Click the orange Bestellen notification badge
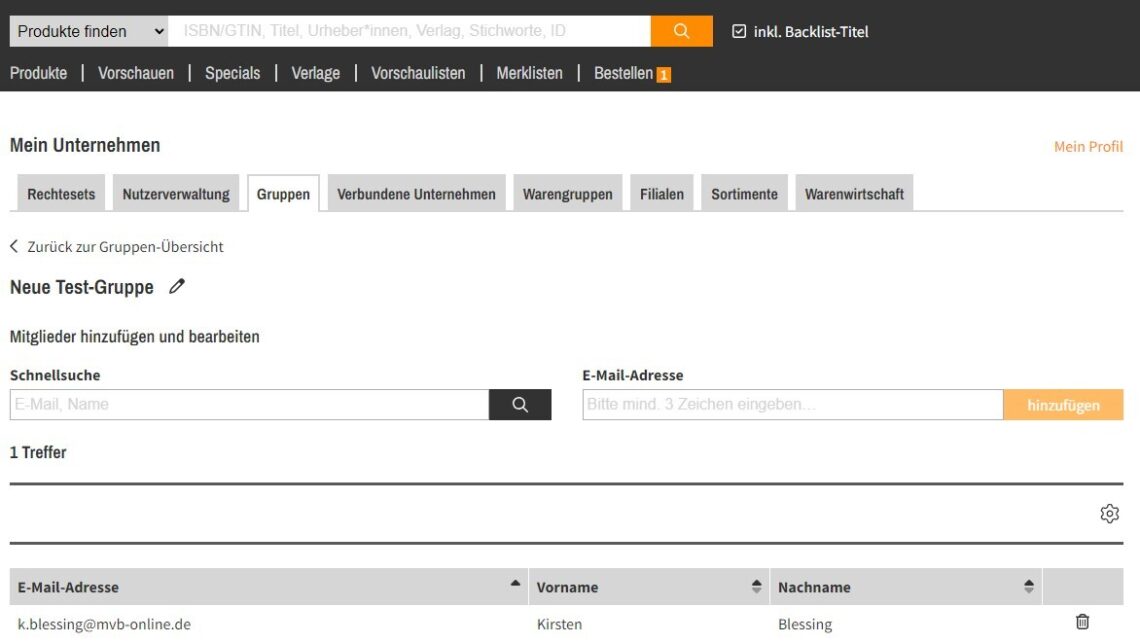The width and height of the screenshot is (1140, 643). point(664,75)
